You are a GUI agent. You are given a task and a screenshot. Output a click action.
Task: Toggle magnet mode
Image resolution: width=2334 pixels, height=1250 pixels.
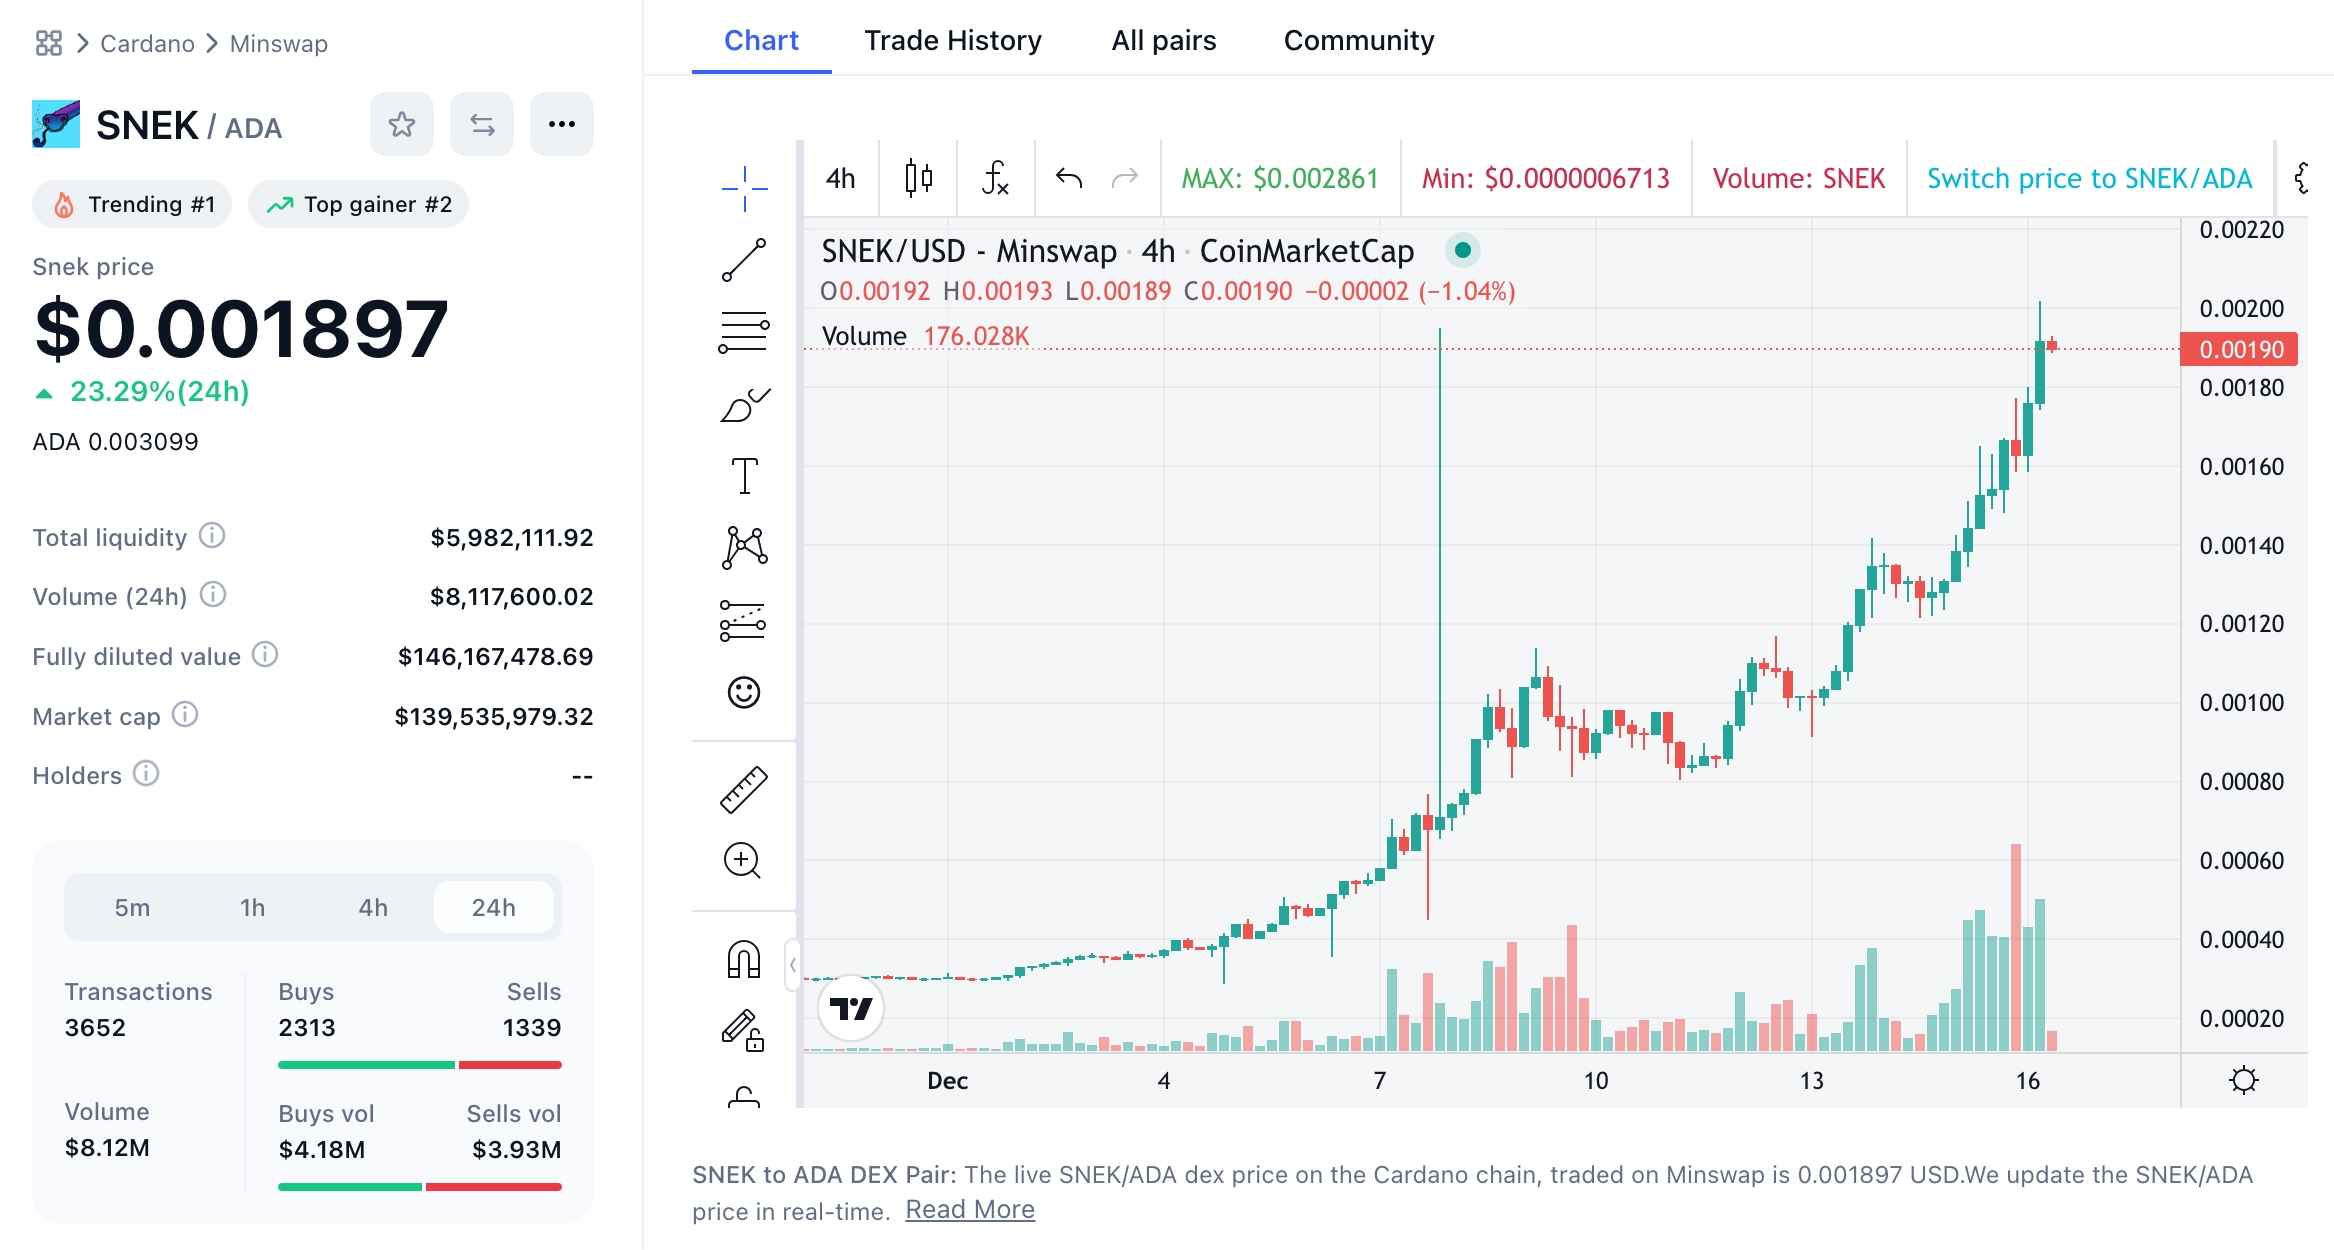744,959
